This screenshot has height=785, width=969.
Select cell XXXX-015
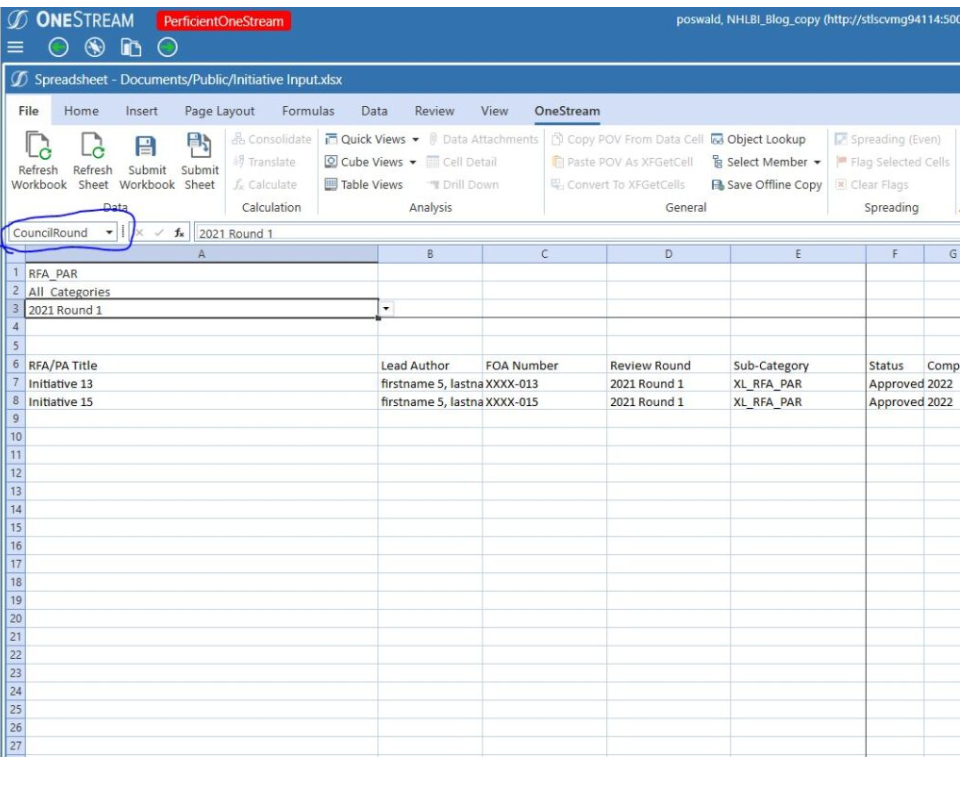click(544, 401)
